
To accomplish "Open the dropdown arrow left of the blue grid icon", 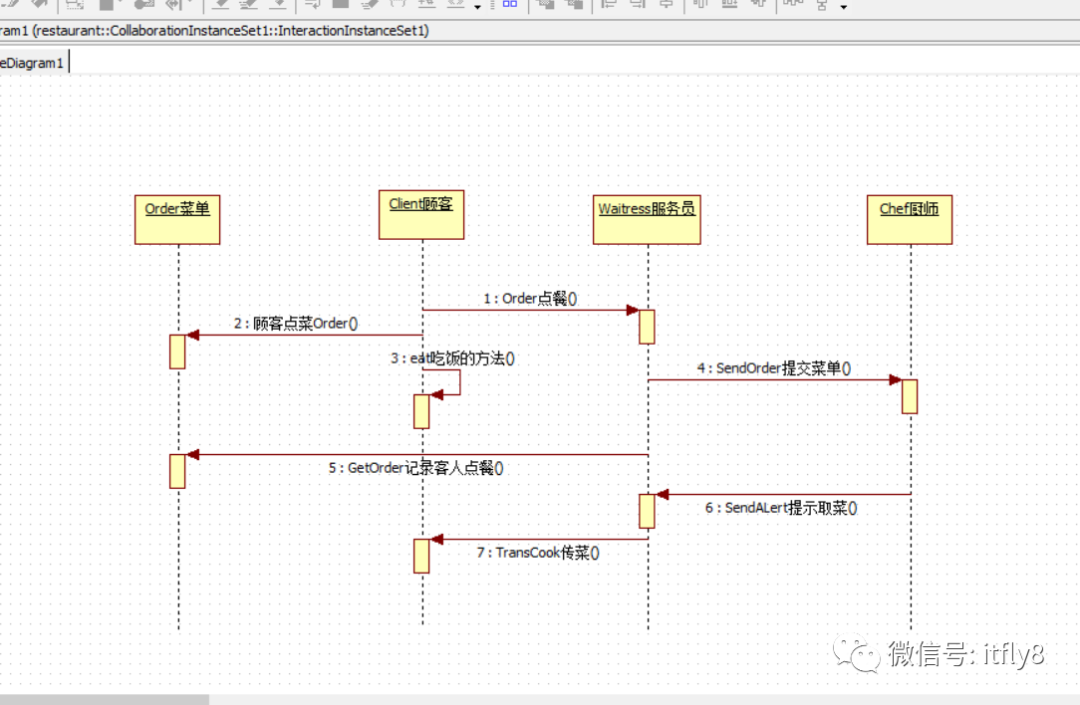I will point(477,7).
